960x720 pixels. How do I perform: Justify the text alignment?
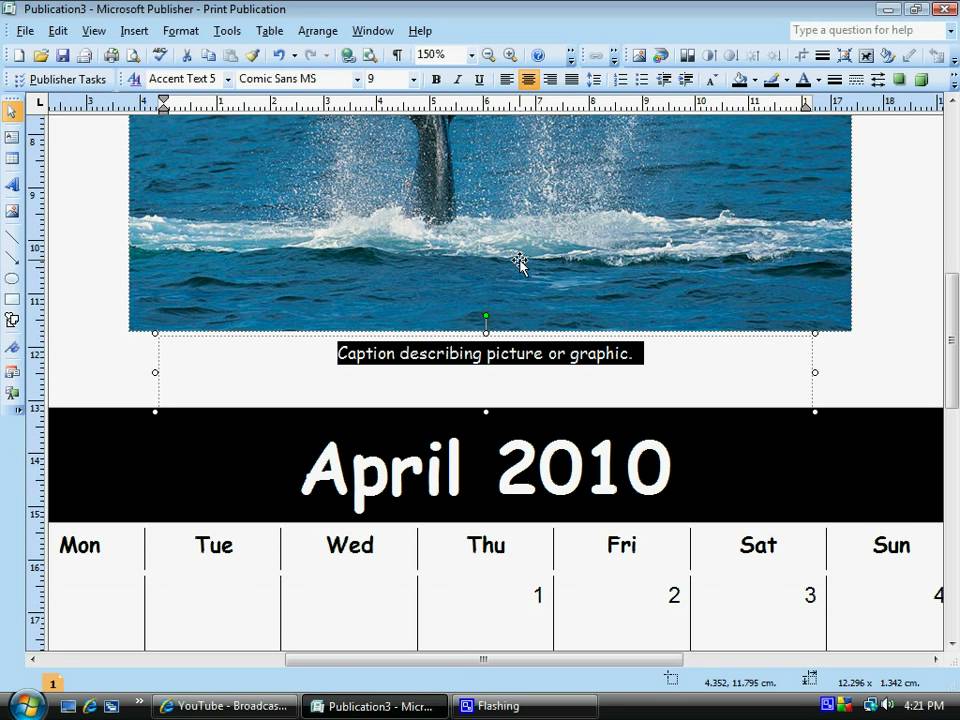[x=572, y=80]
